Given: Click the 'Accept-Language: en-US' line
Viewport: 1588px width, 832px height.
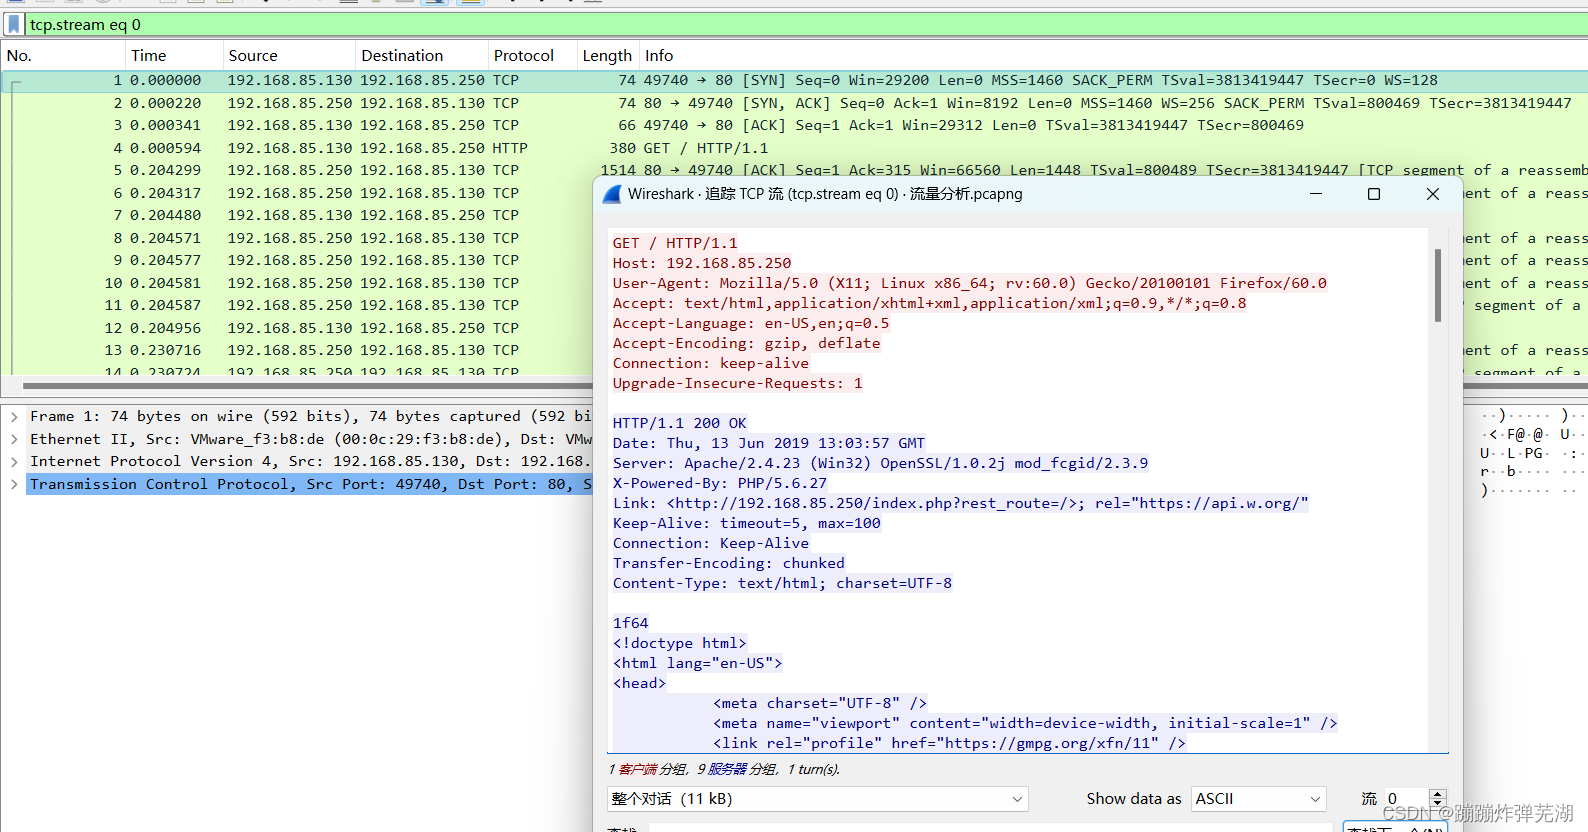Looking at the screenshot, I should pos(751,323).
